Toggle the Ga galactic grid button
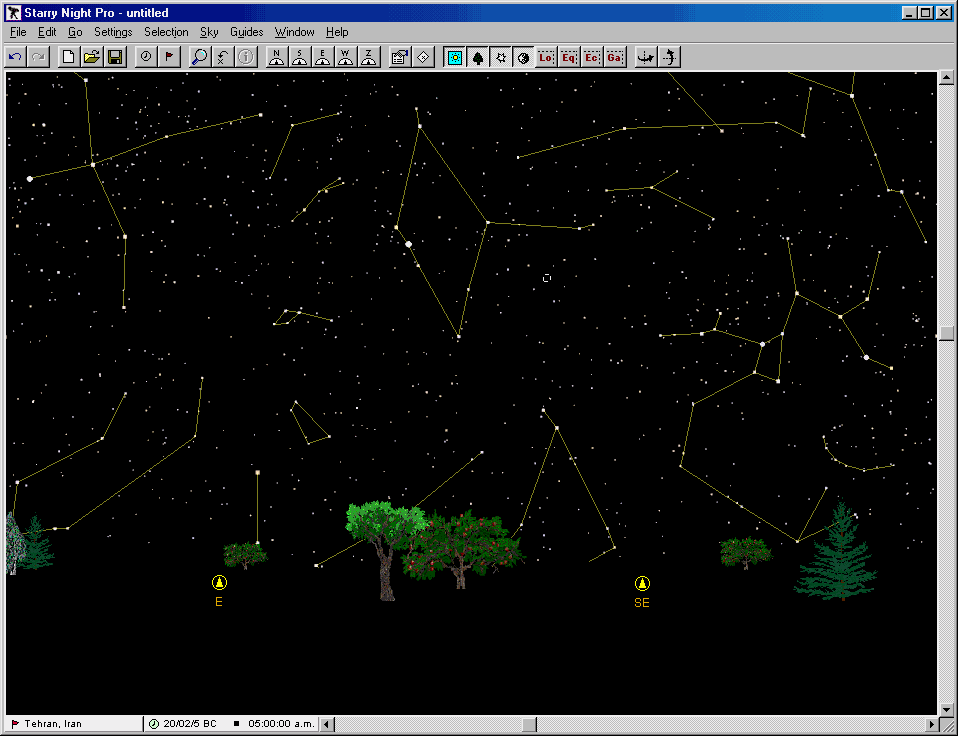 click(615, 57)
